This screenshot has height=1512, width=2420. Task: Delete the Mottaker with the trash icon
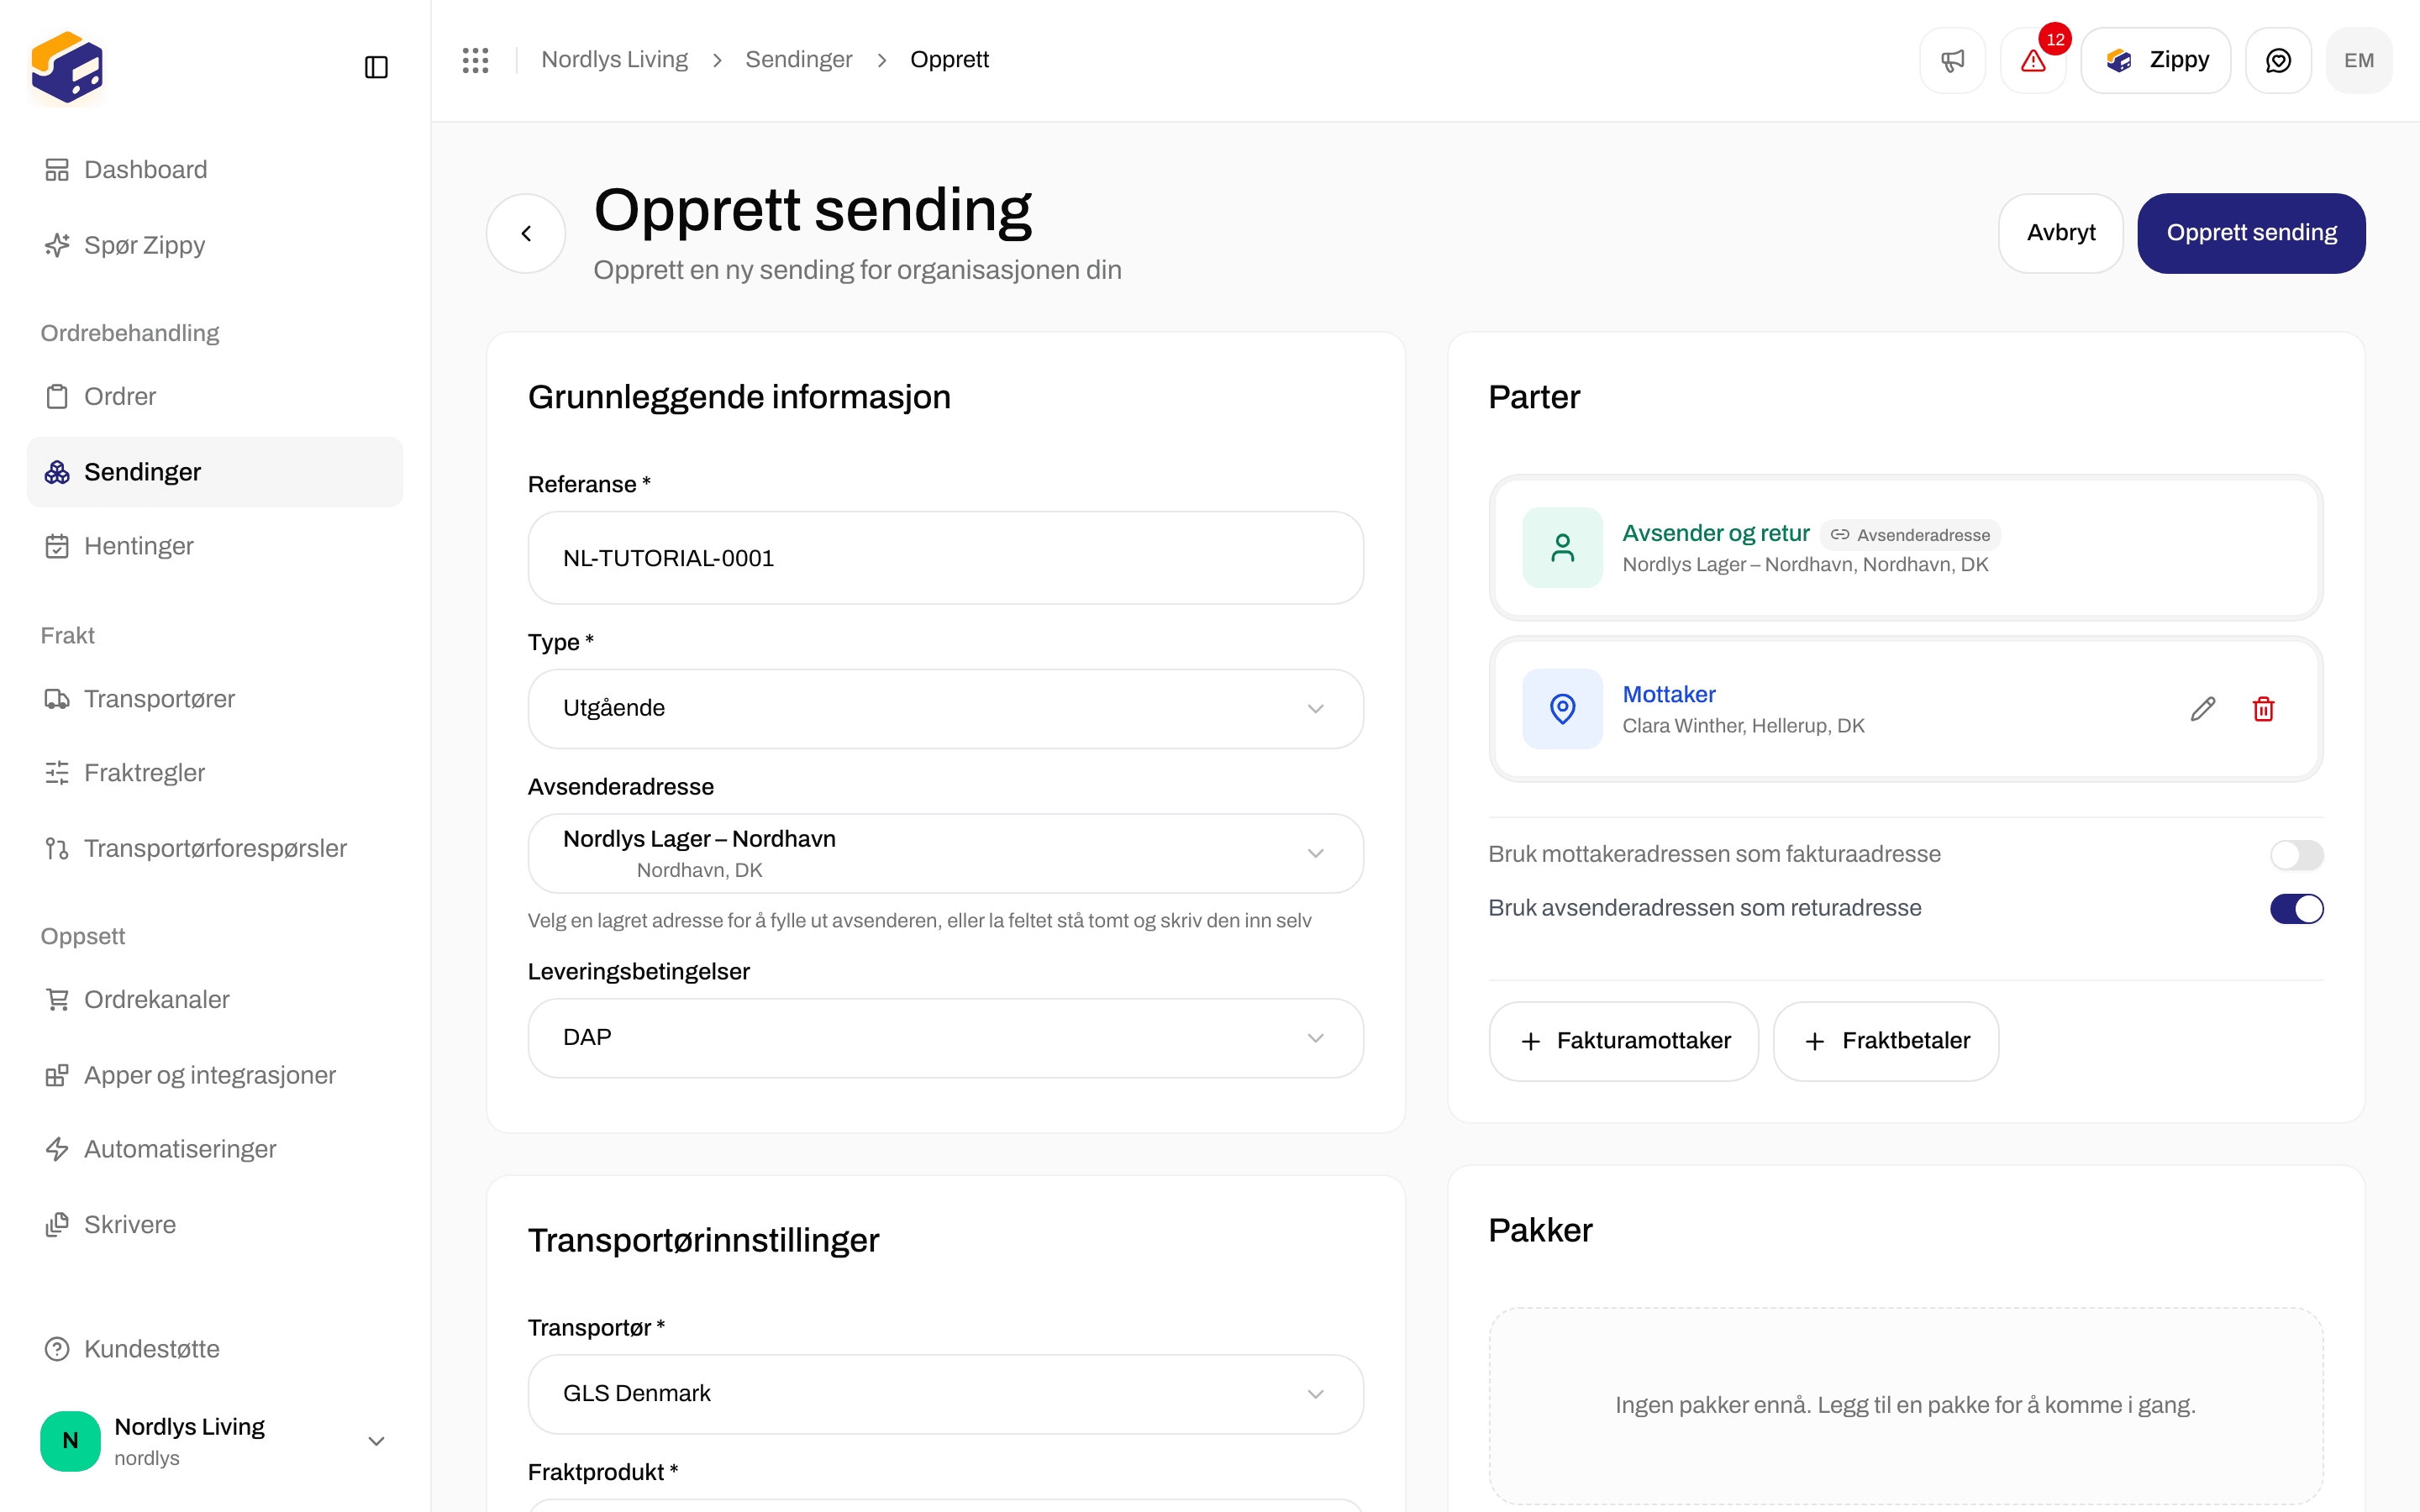(2264, 709)
